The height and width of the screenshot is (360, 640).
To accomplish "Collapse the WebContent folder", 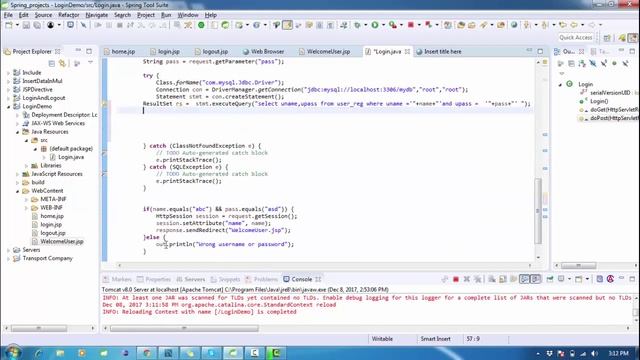I will pos(18,191).
